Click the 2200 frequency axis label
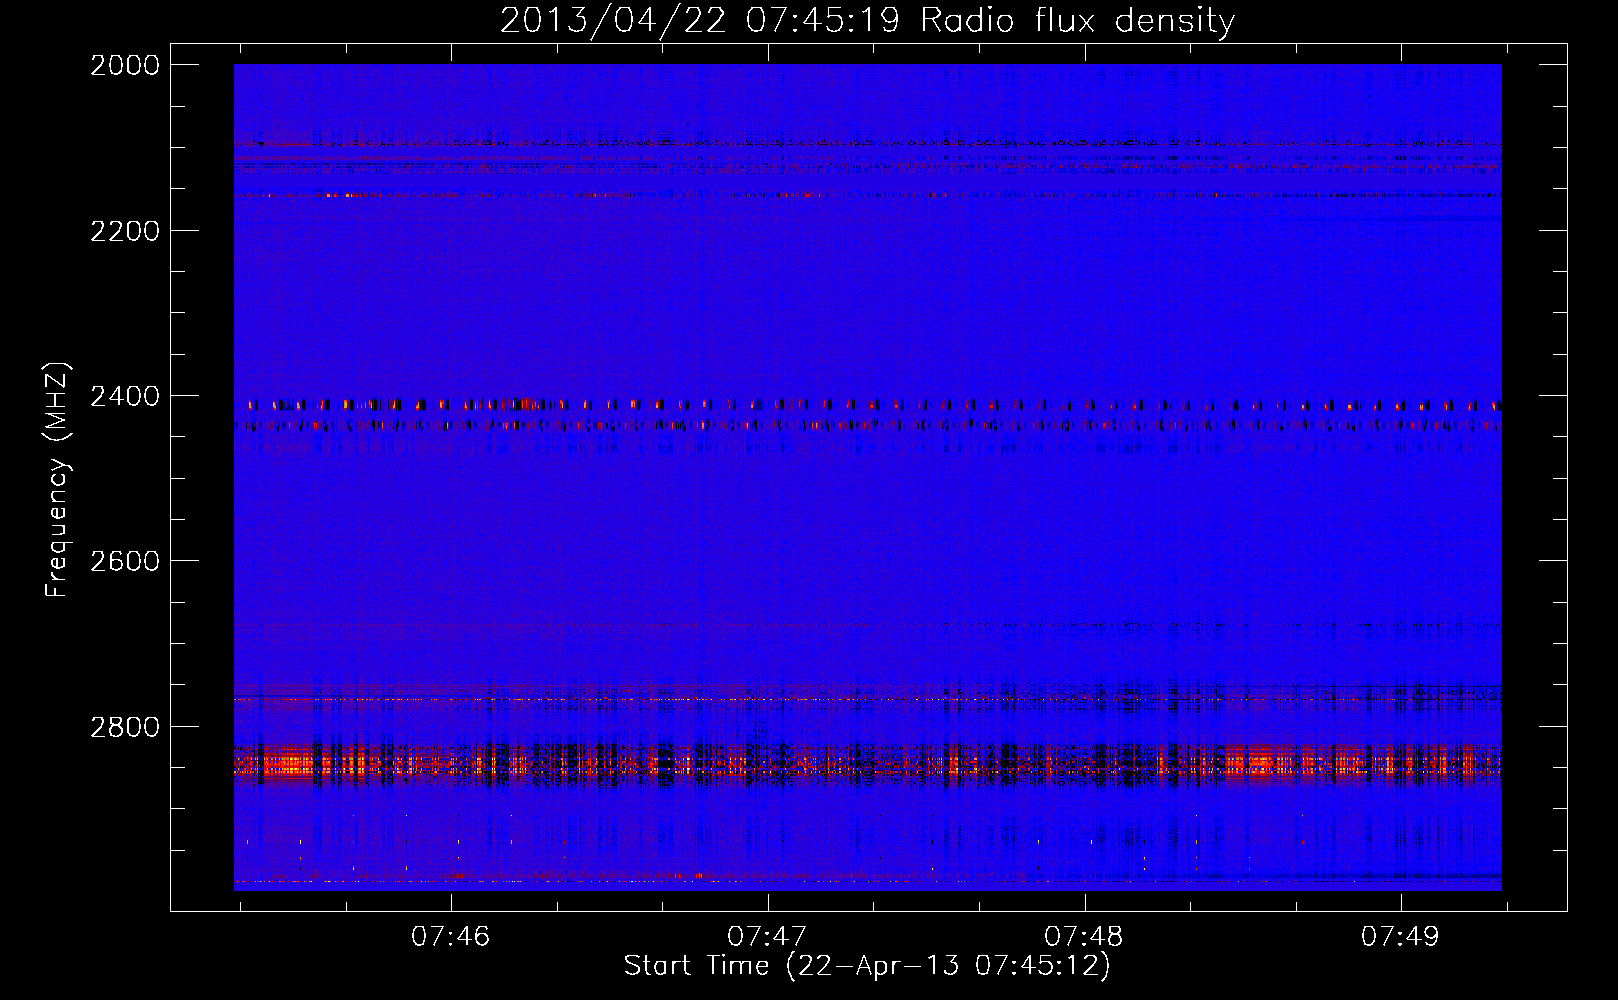 point(125,231)
